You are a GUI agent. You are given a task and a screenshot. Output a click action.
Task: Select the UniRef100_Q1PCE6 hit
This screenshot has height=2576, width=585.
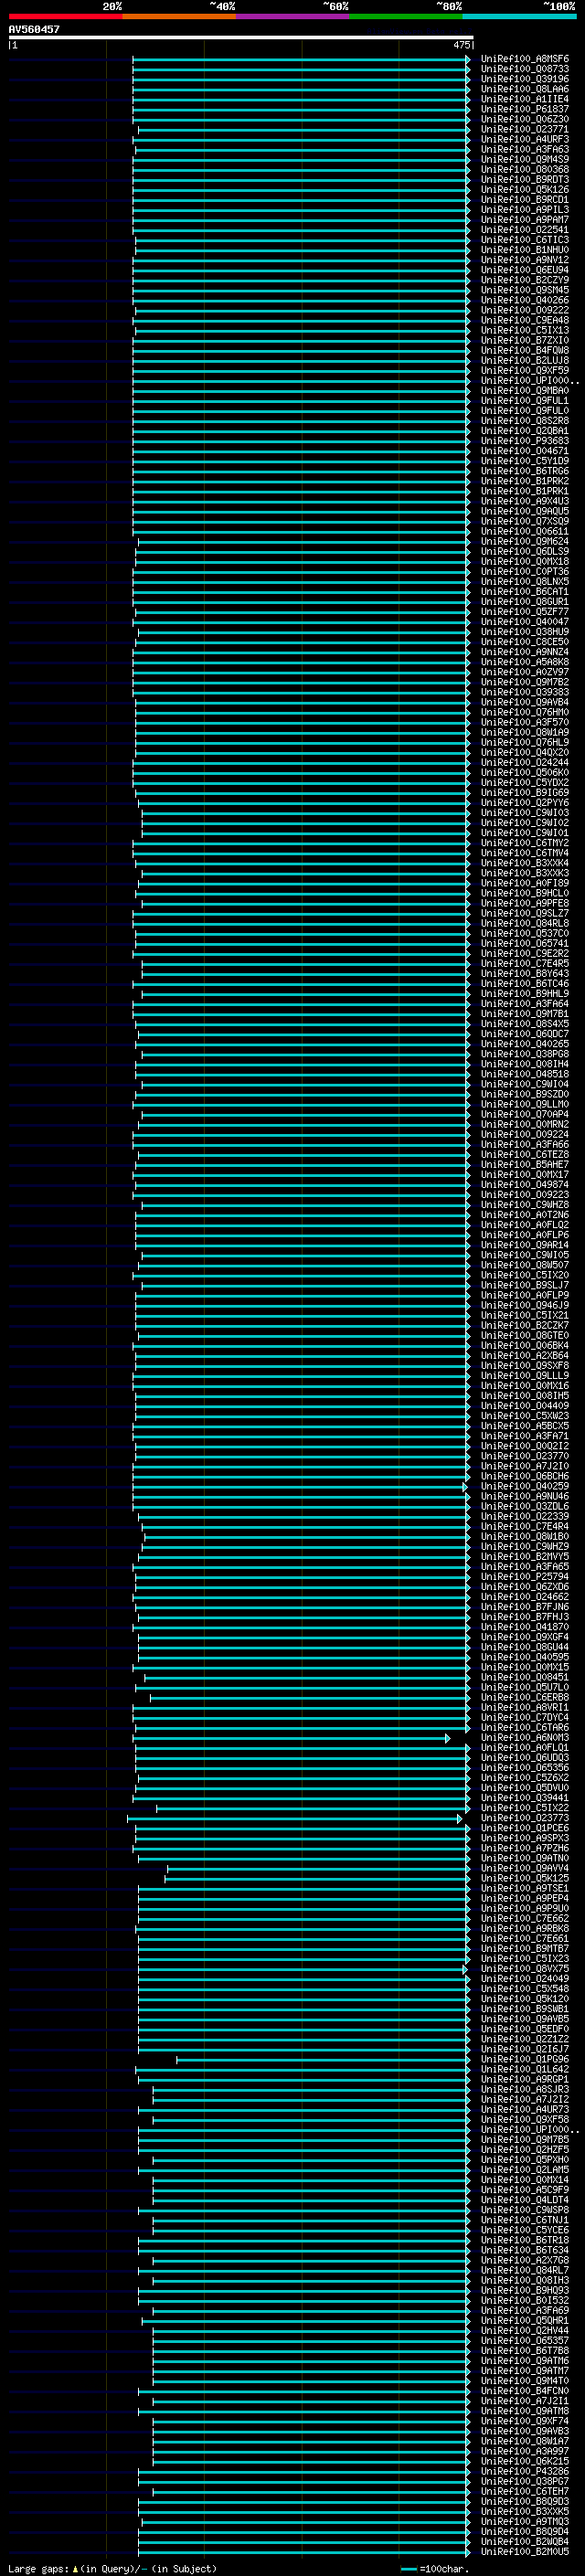click(524, 1827)
